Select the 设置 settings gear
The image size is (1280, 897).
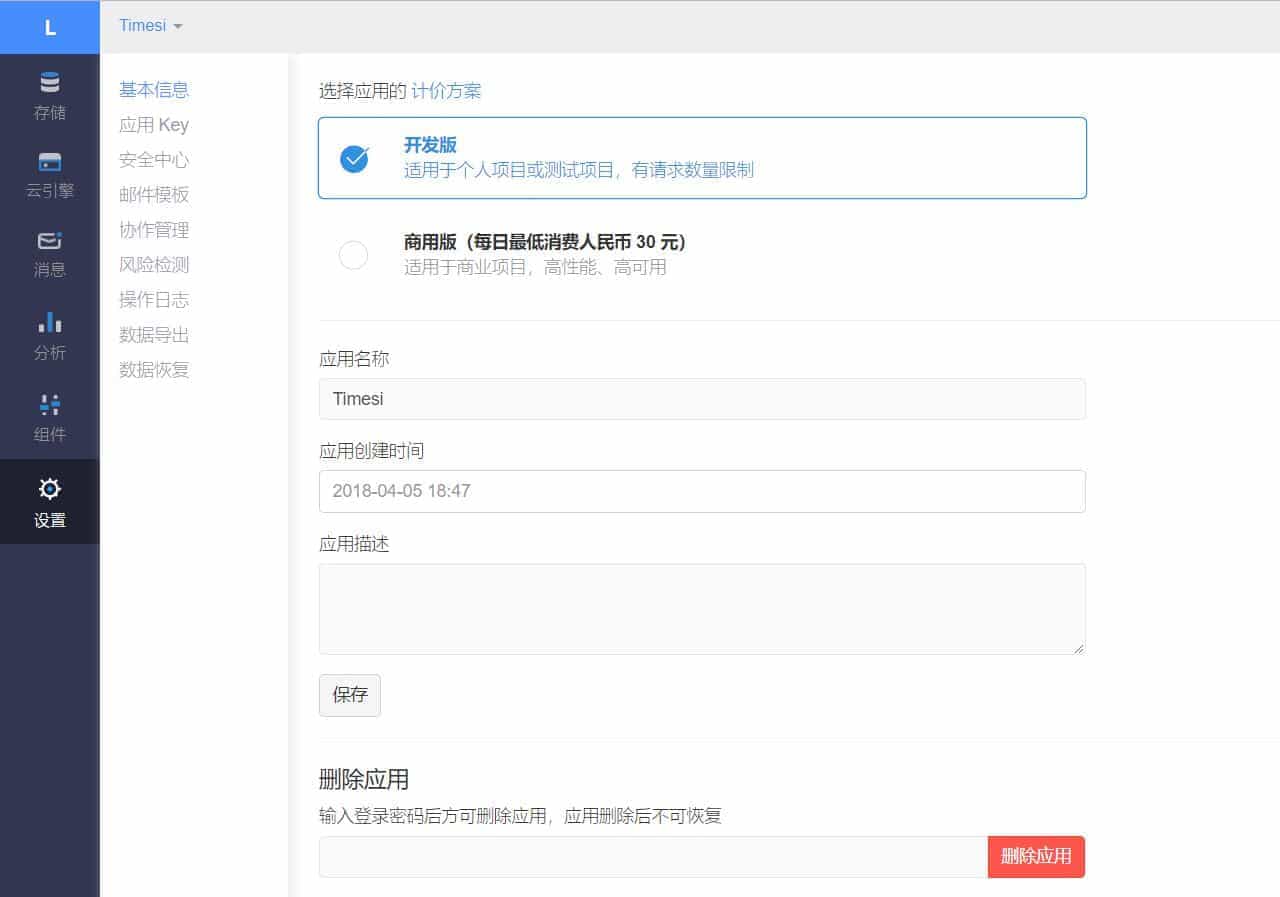pyautogui.click(x=50, y=502)
